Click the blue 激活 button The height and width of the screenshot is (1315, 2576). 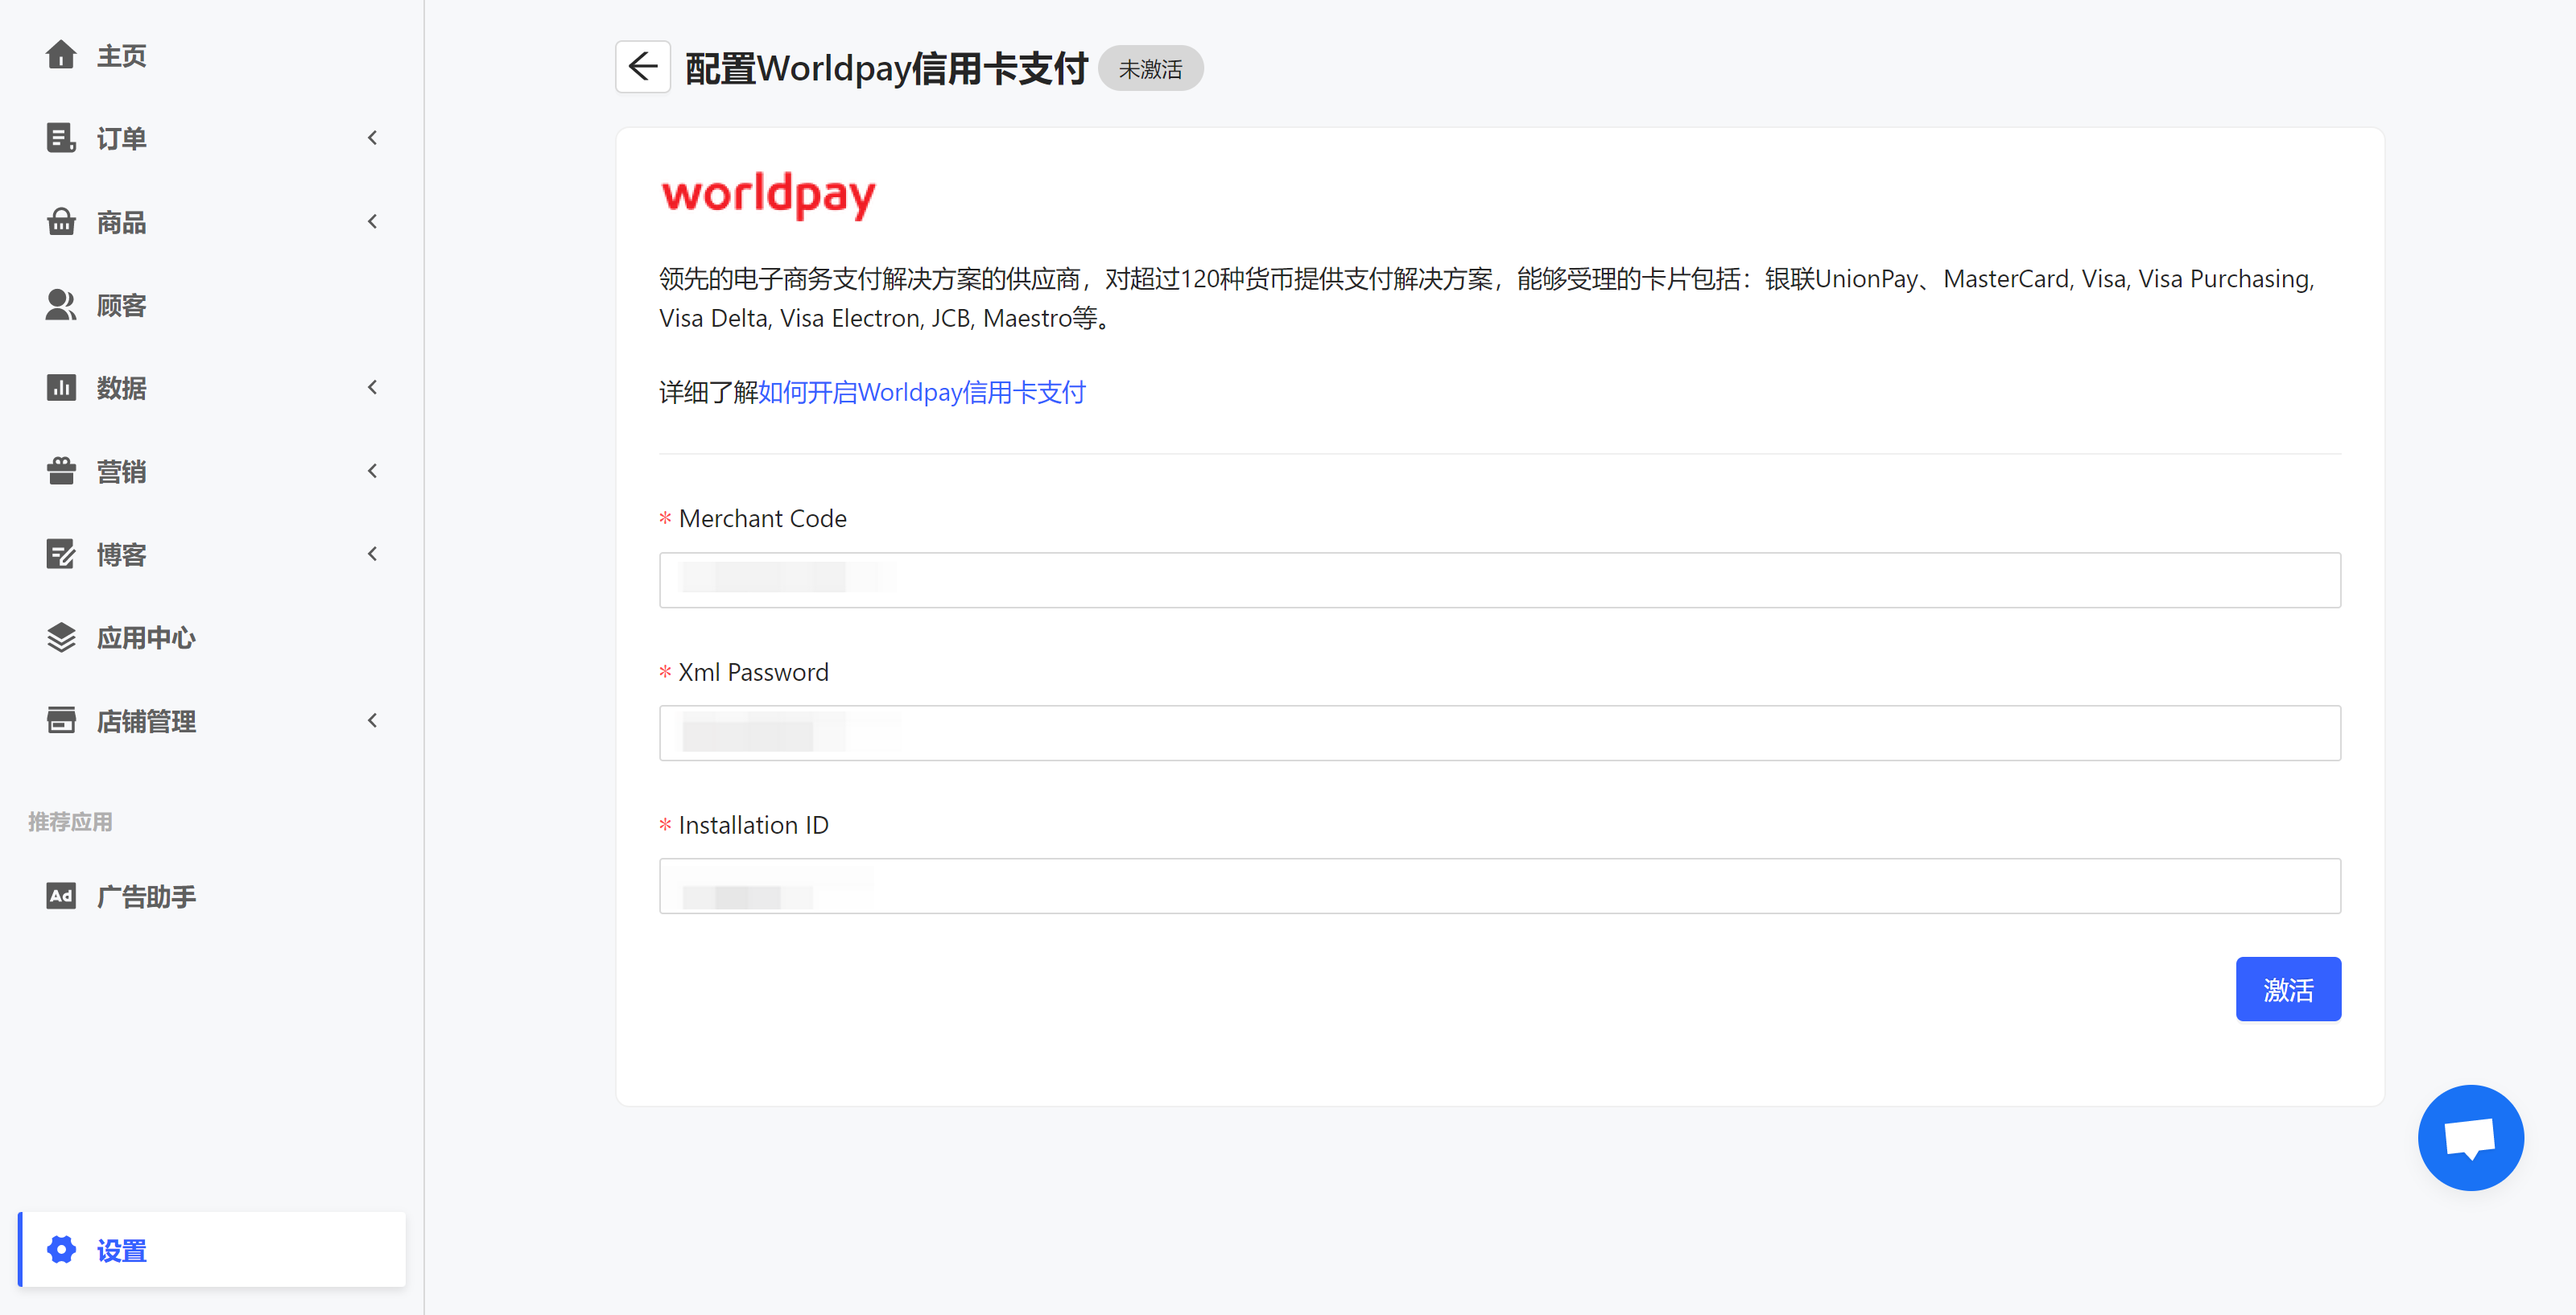[2288, 989]
